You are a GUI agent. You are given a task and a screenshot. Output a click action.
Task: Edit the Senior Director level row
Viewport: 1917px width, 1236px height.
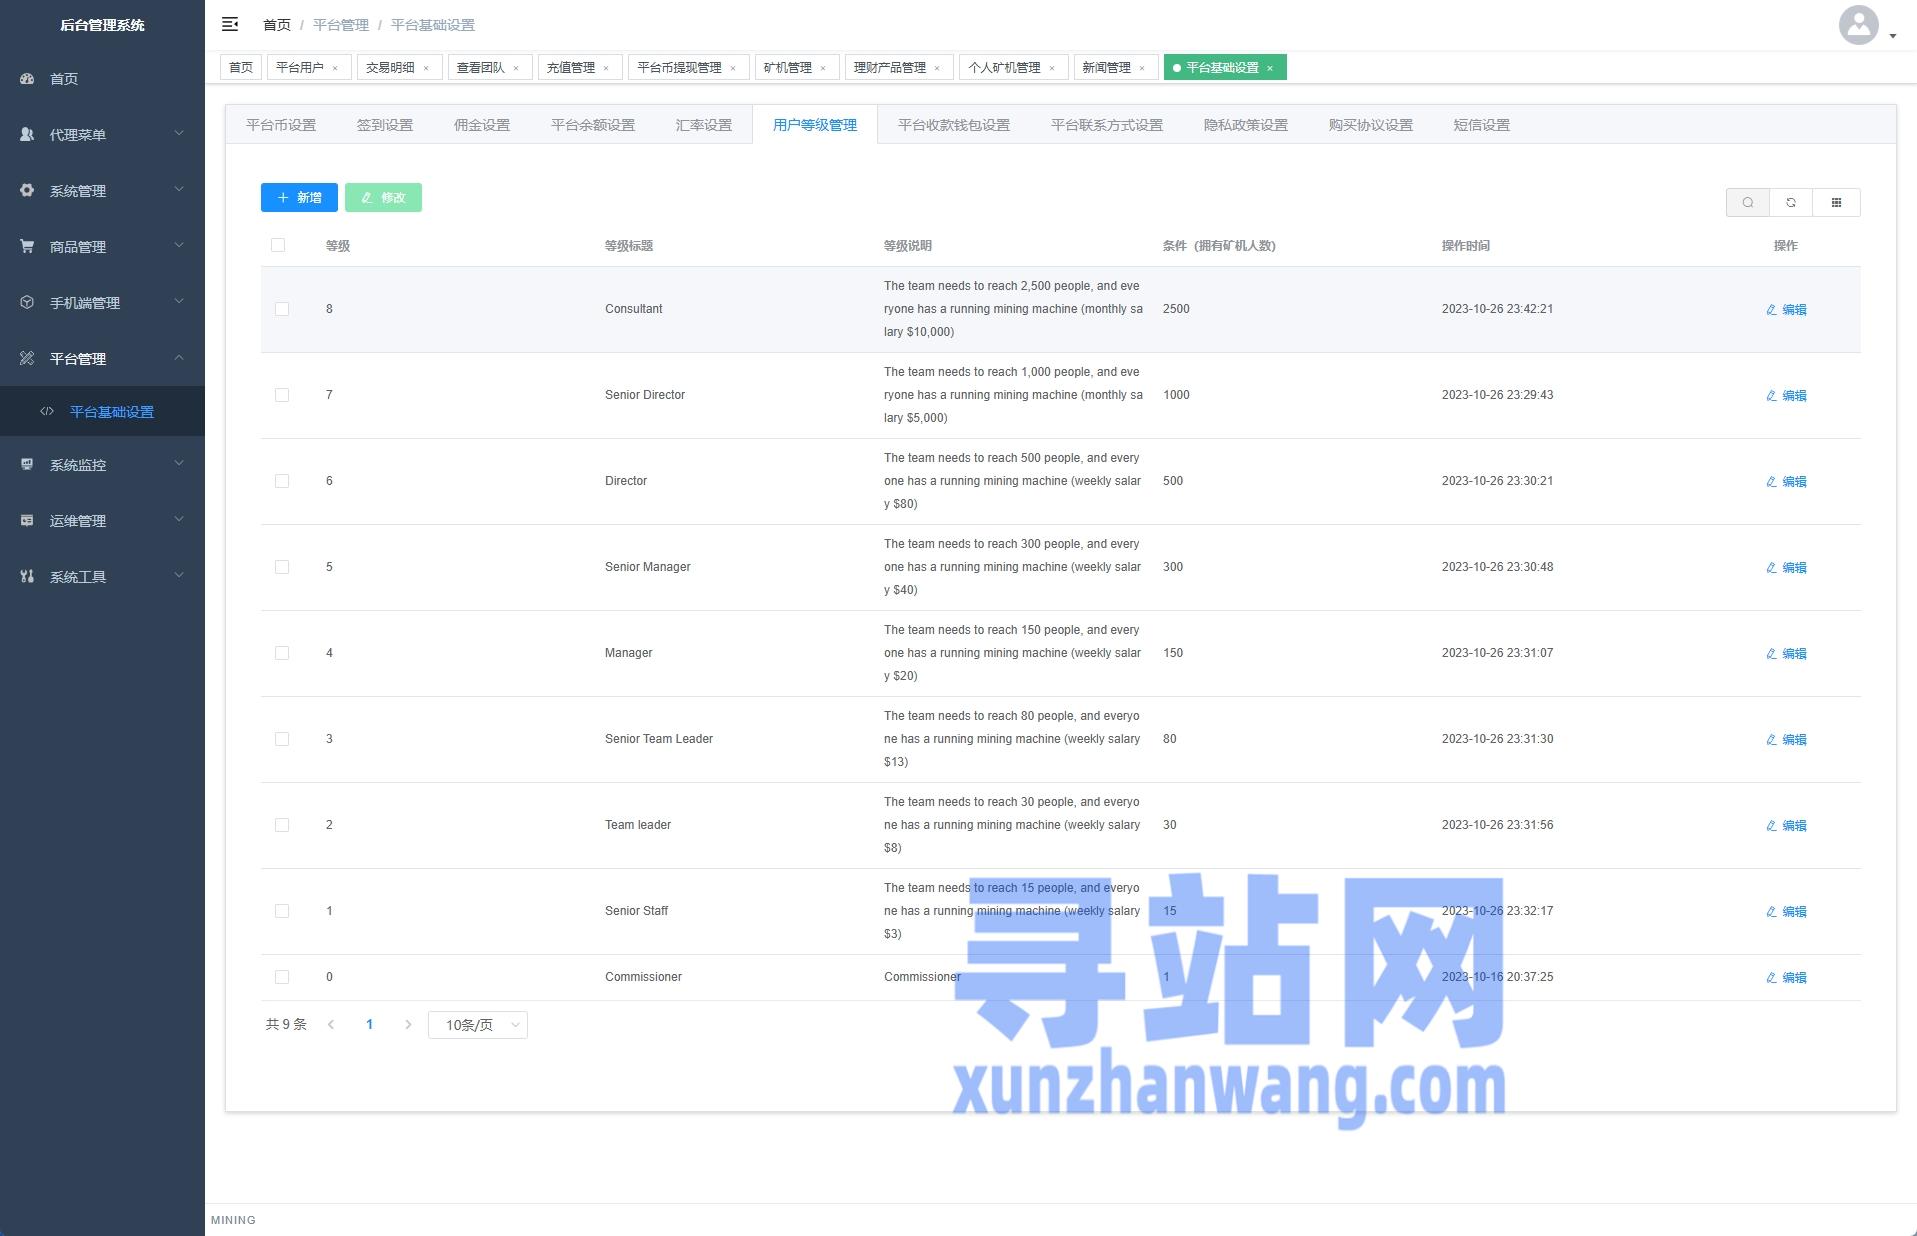click(1786, 396)
